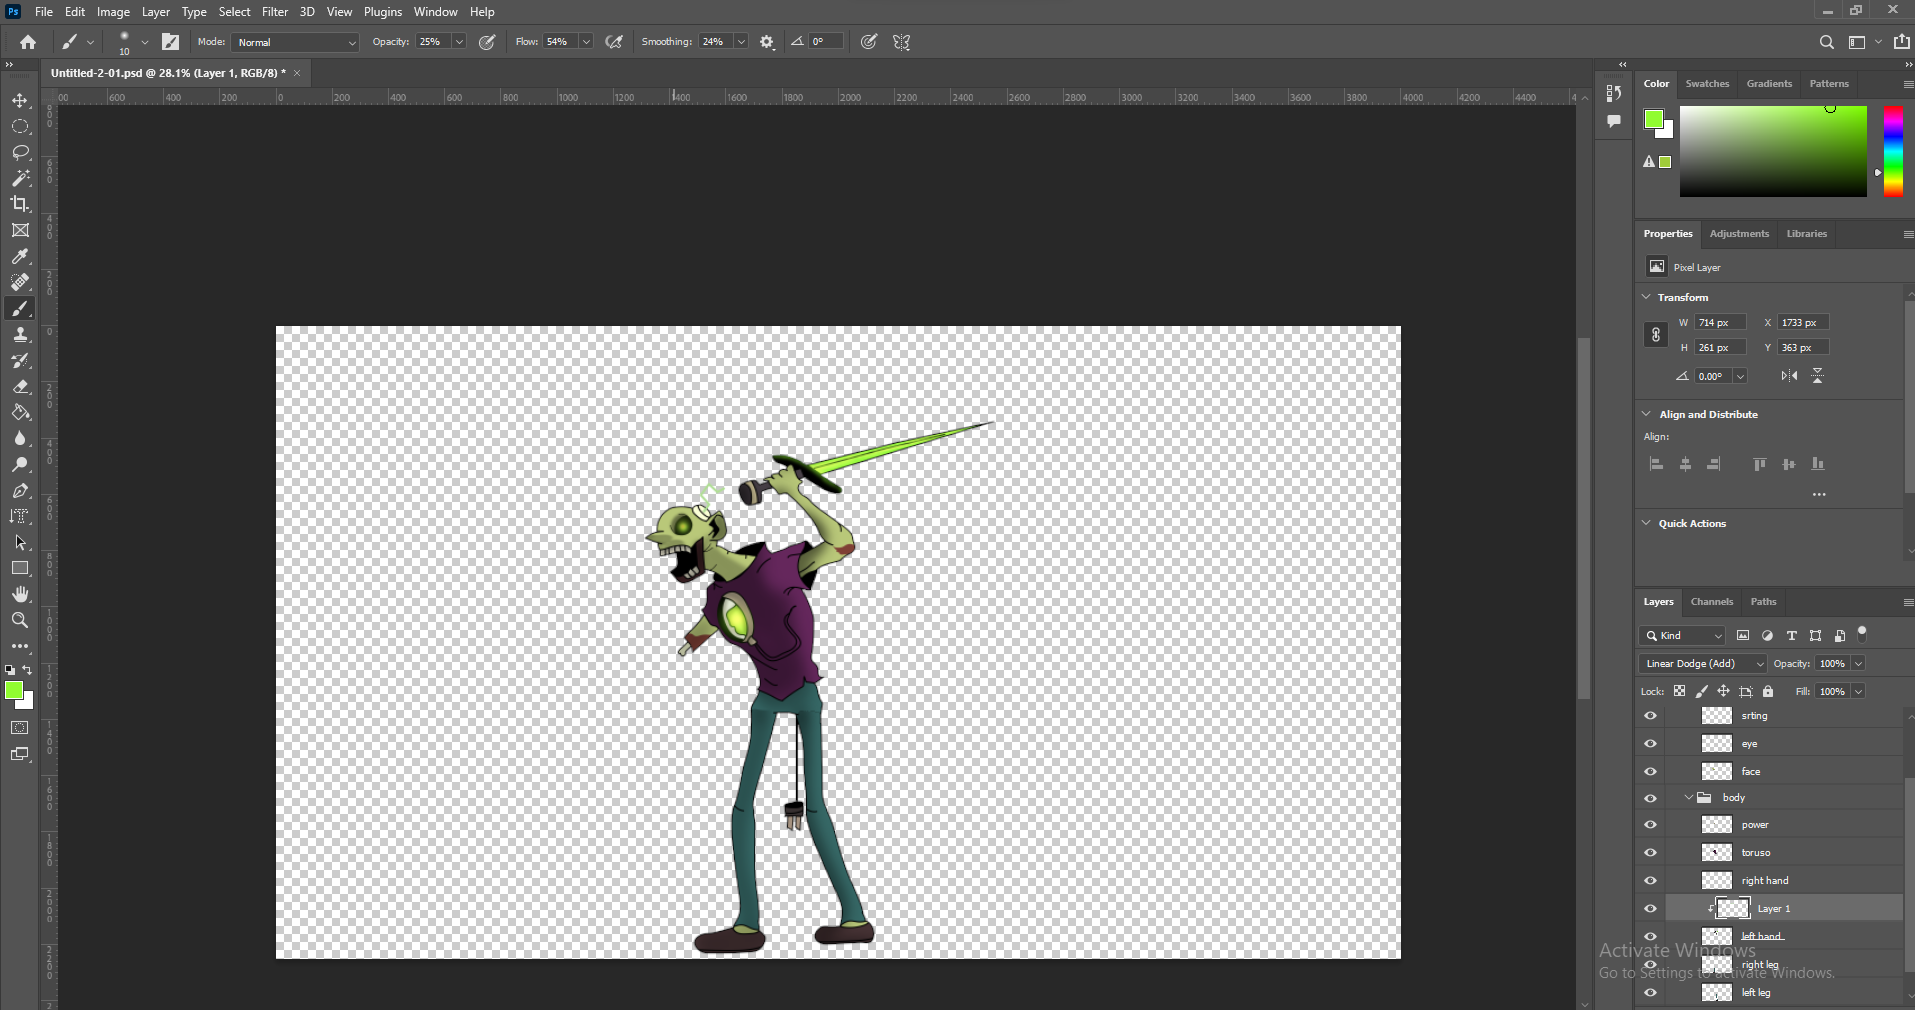Open the layer filter Kind dropdown
Screen dimensions: 1915x1010
click(x=1682, y=636)
